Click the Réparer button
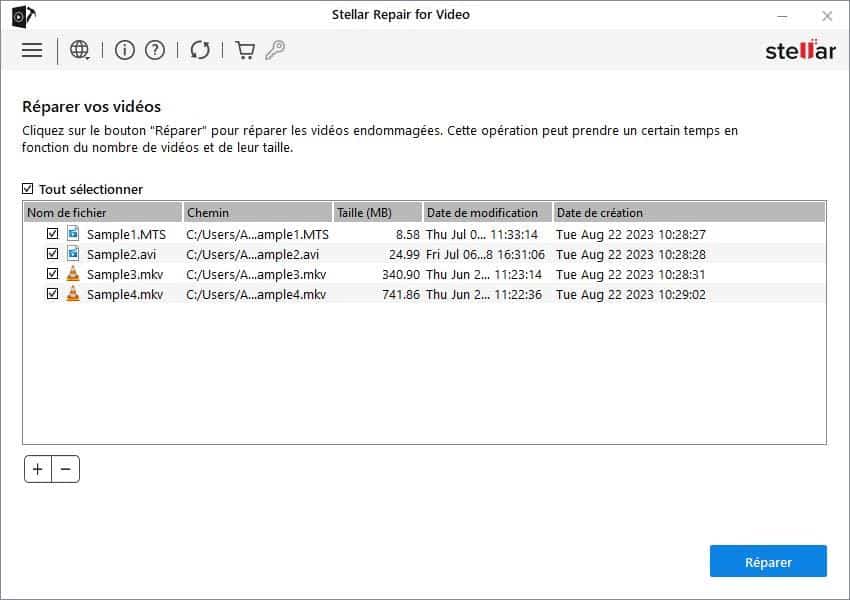 [x=768, y=561]
